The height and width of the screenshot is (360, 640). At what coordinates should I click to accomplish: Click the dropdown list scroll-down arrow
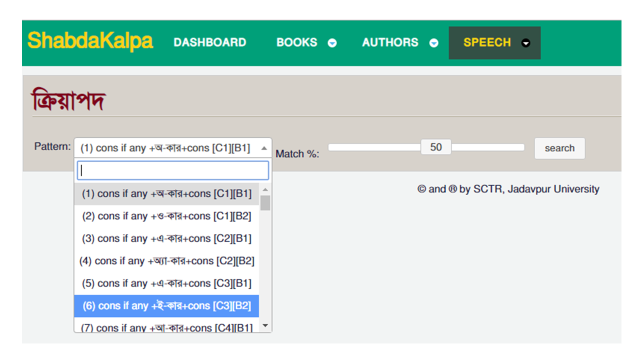click(x=265, y=325)
